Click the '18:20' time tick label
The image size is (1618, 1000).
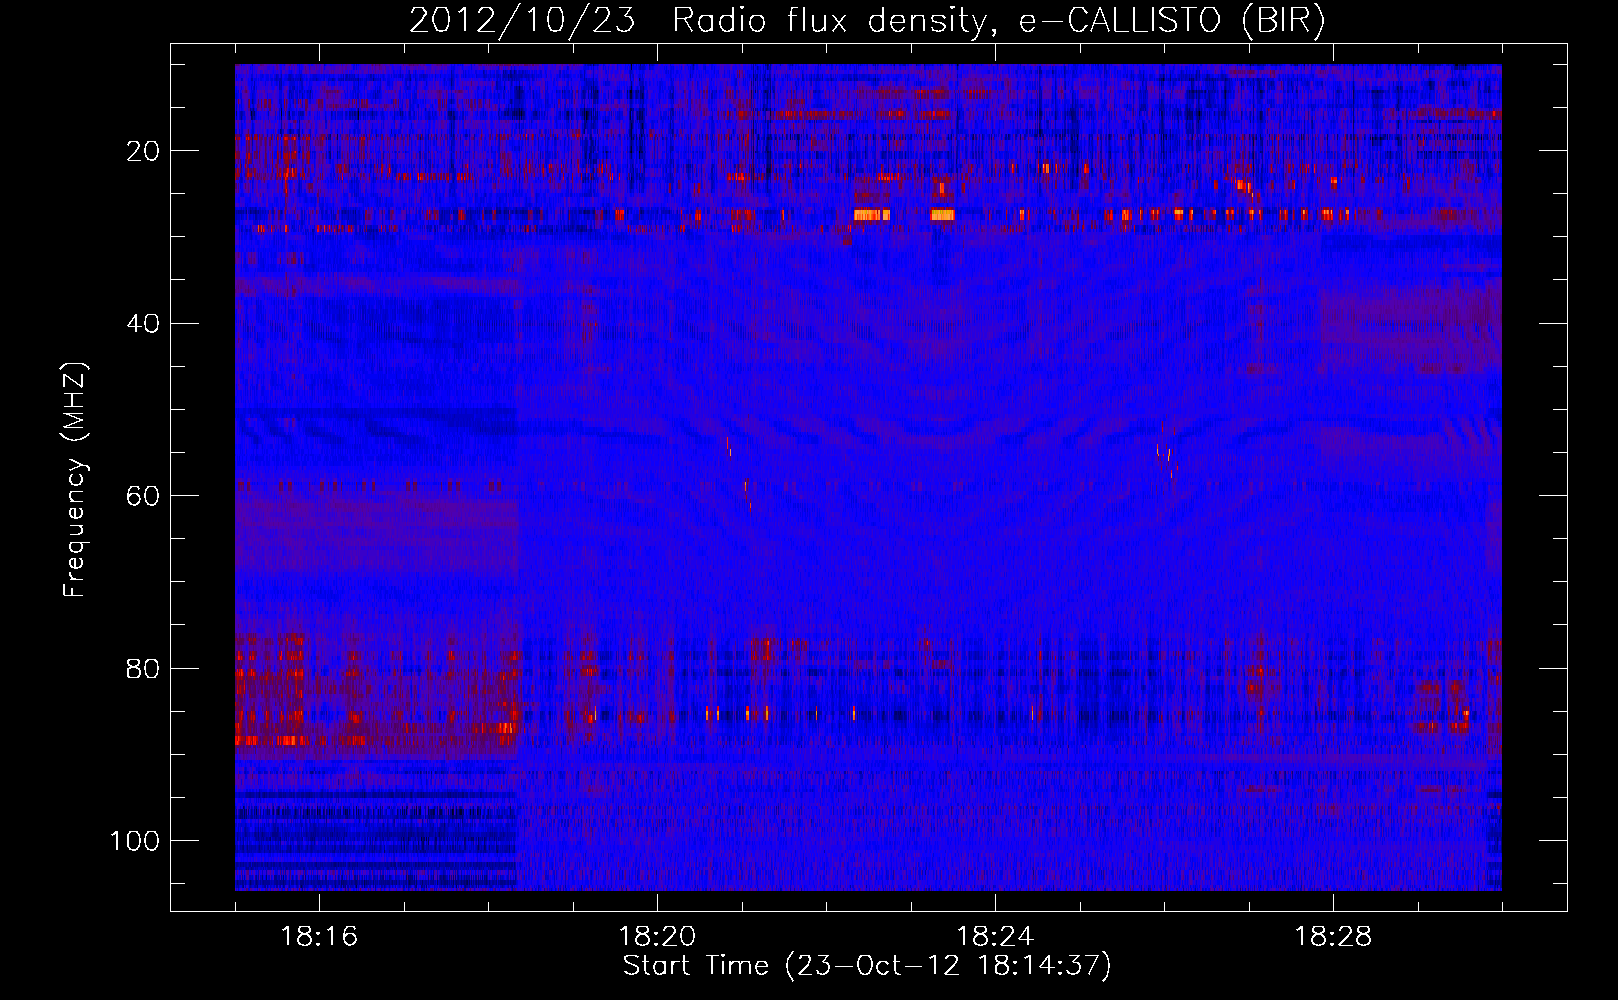(x=657, y=937)
